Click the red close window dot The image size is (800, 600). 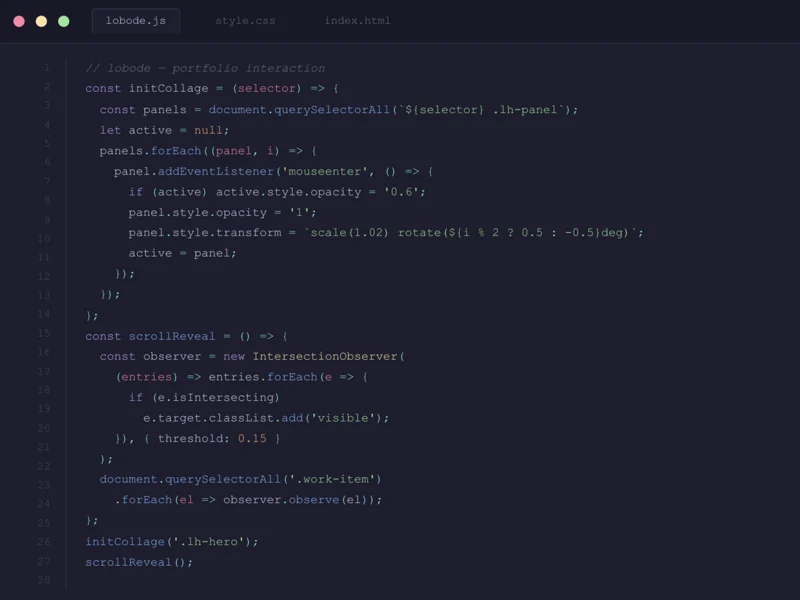(19, 21)
